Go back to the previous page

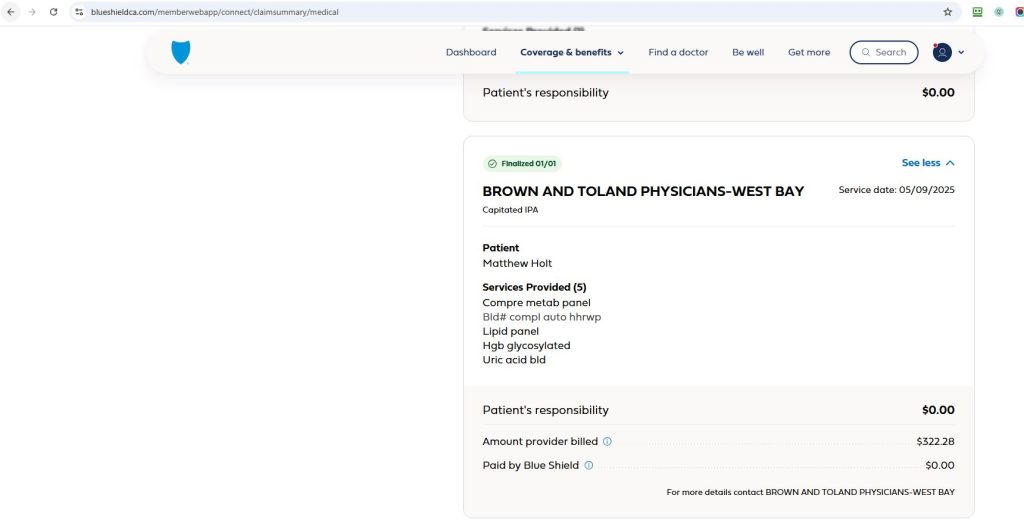(x=11, y=12)
